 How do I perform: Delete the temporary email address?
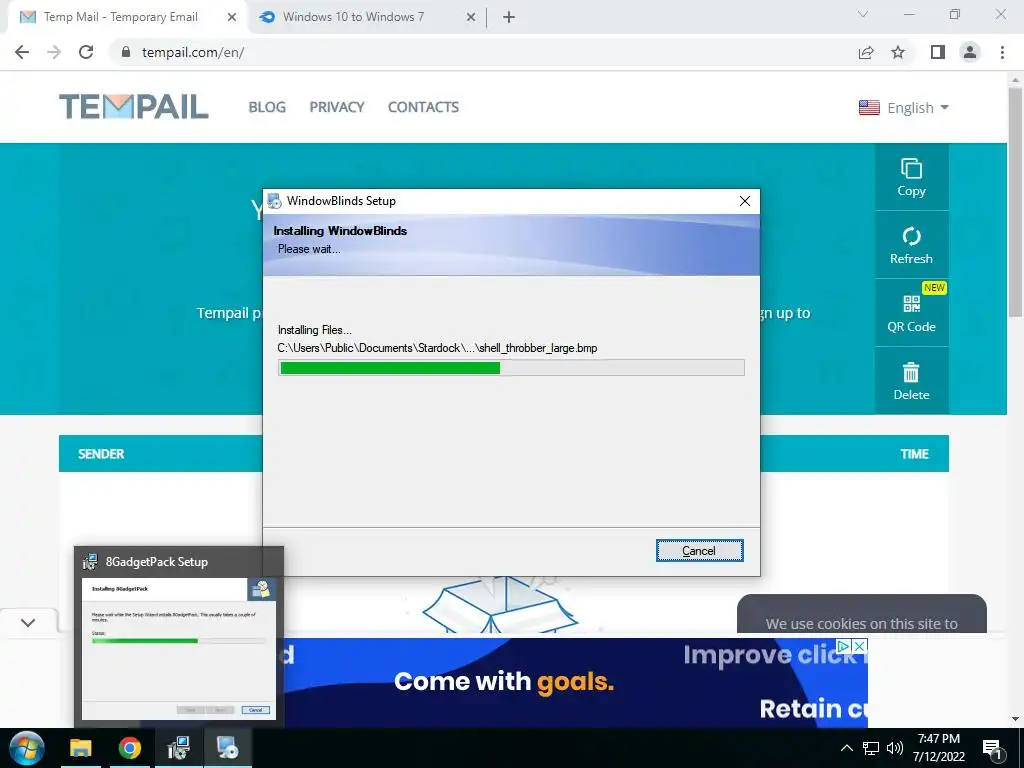coord(911,381)
